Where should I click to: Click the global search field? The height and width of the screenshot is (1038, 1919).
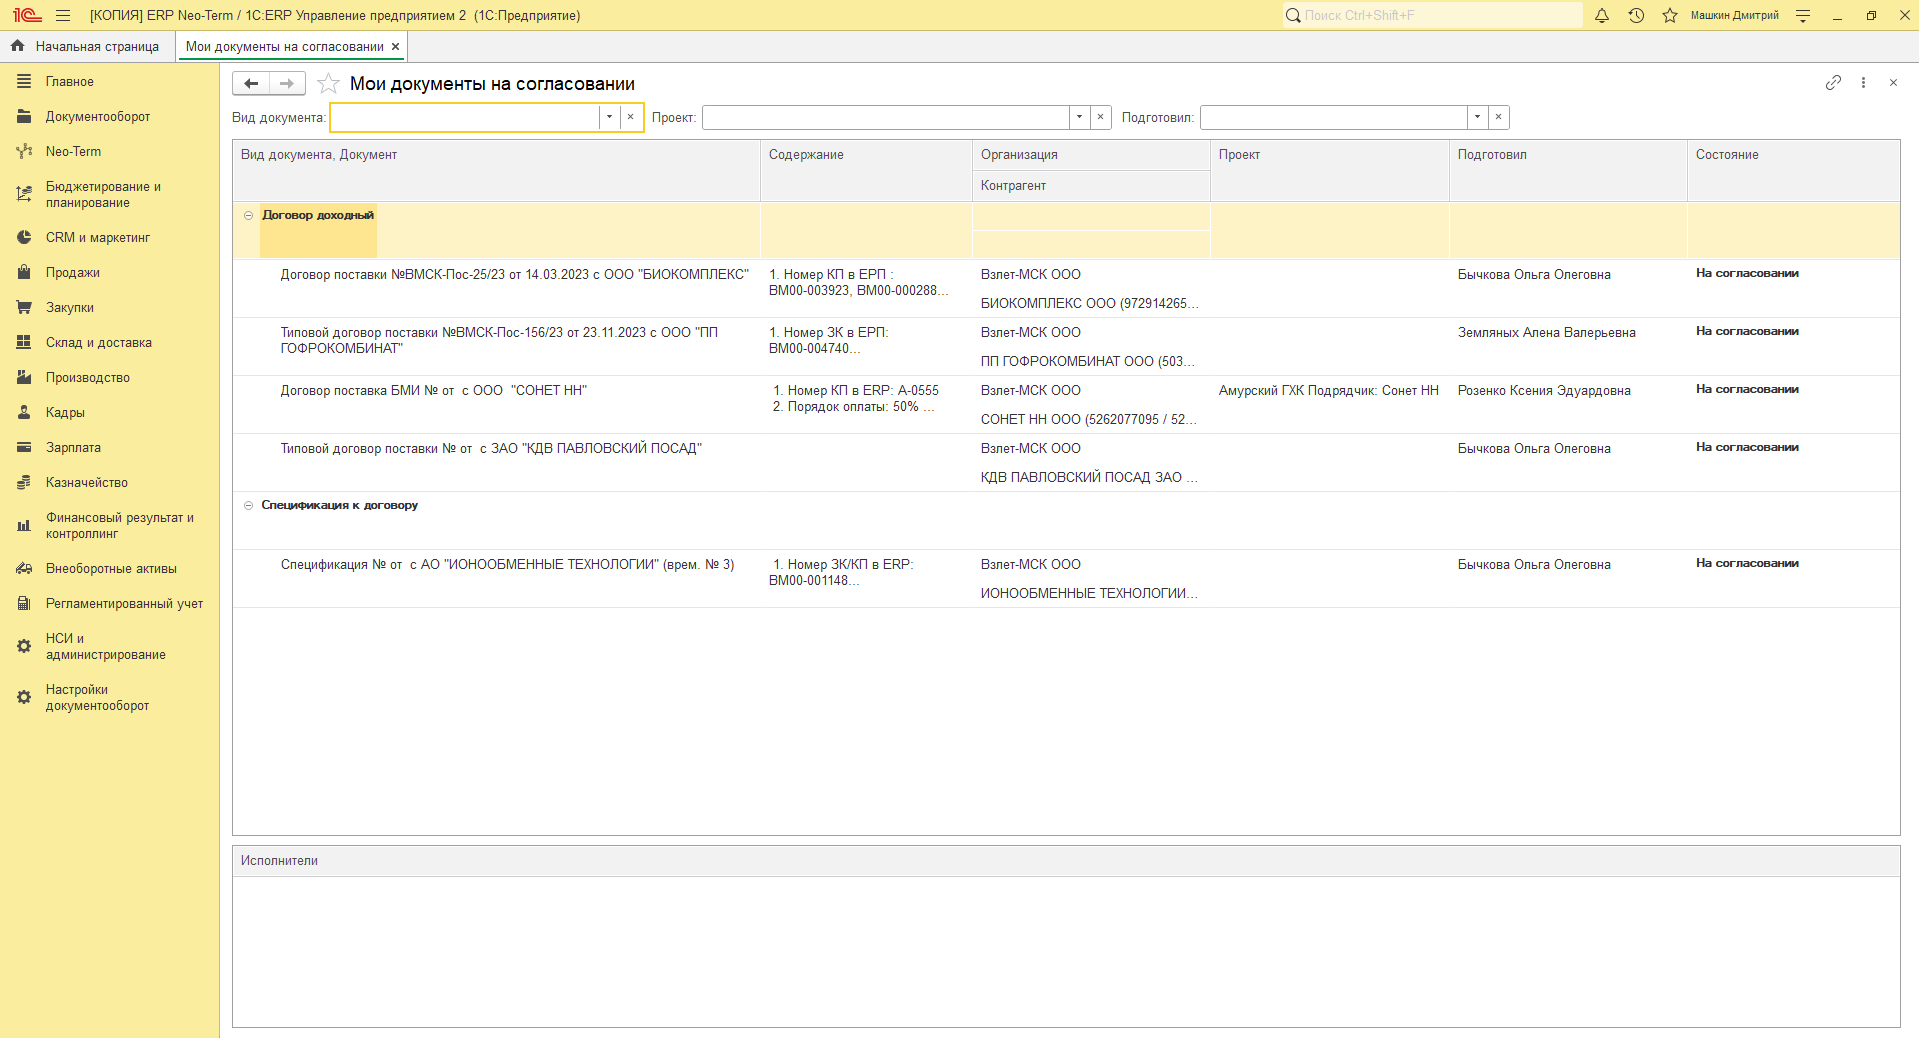pyautogui.click(x=1433, y=15)
